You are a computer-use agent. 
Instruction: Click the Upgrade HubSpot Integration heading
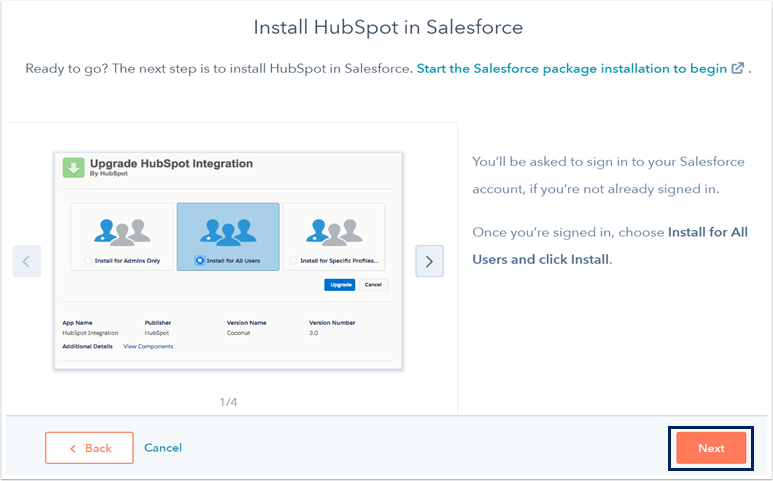171,164
